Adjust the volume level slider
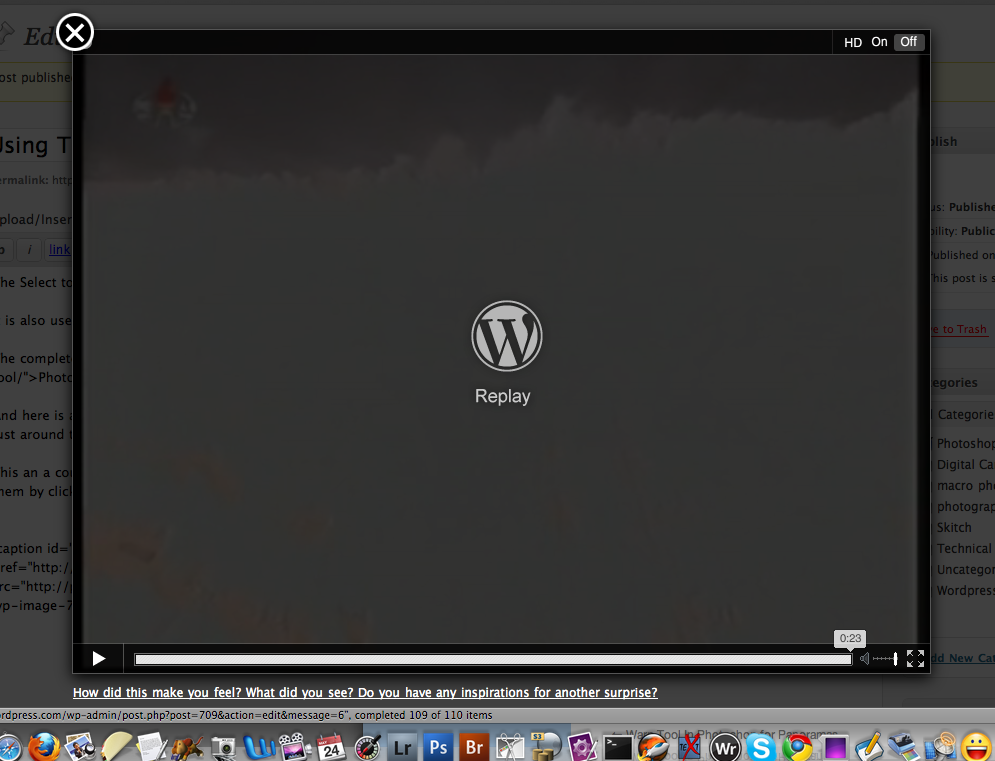Image resolution: width=995 pixels, height=761 pixels. (885, 659)
